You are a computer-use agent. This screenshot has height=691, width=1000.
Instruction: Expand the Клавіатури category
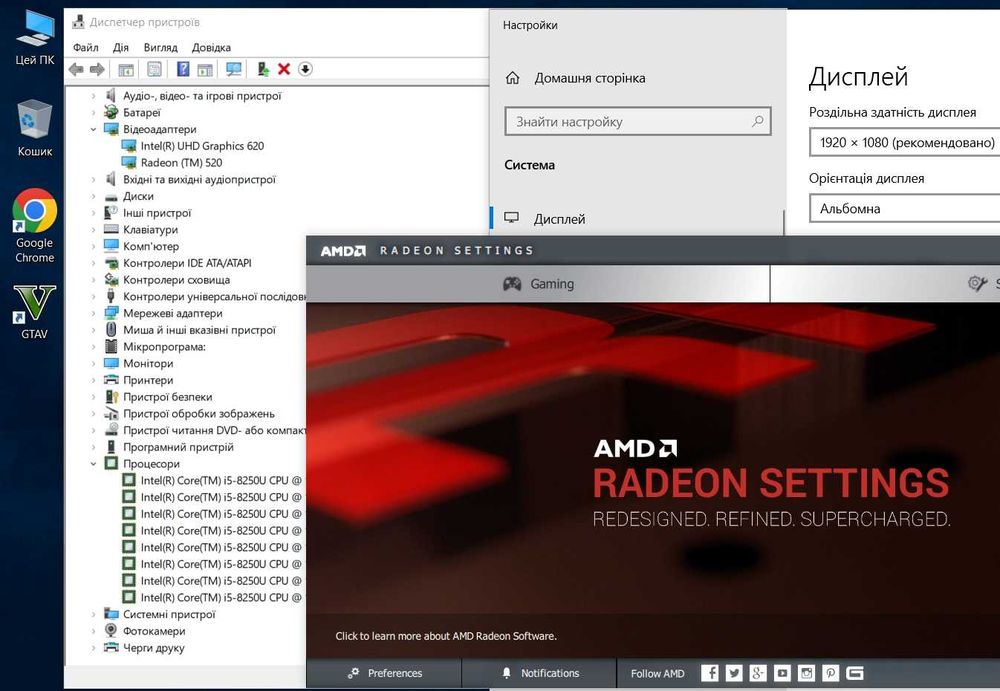tap(94, 230)
